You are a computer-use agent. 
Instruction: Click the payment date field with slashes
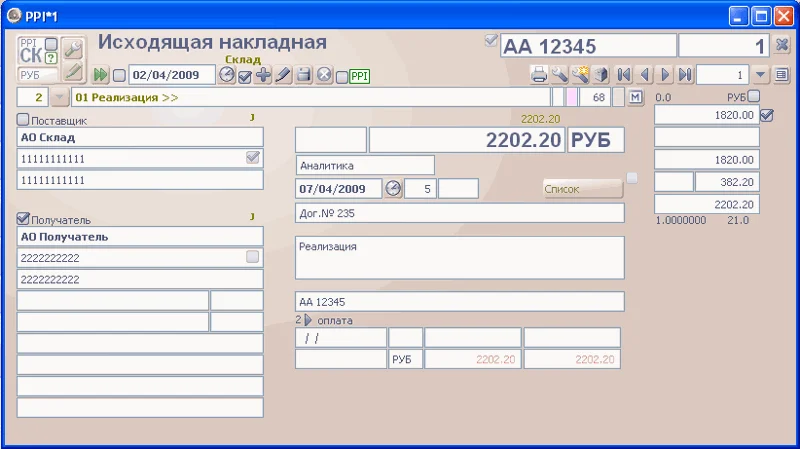click(341, 338)
